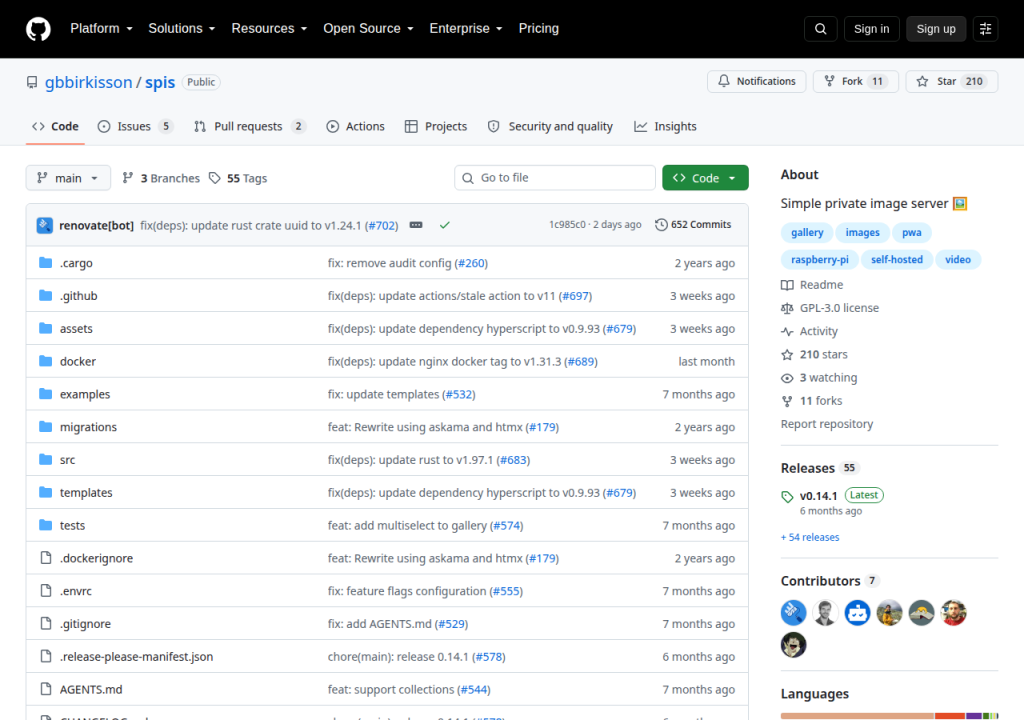Expand the Resources menu
Viewport: 1024px width, 720px height.
tap(269, 29)
